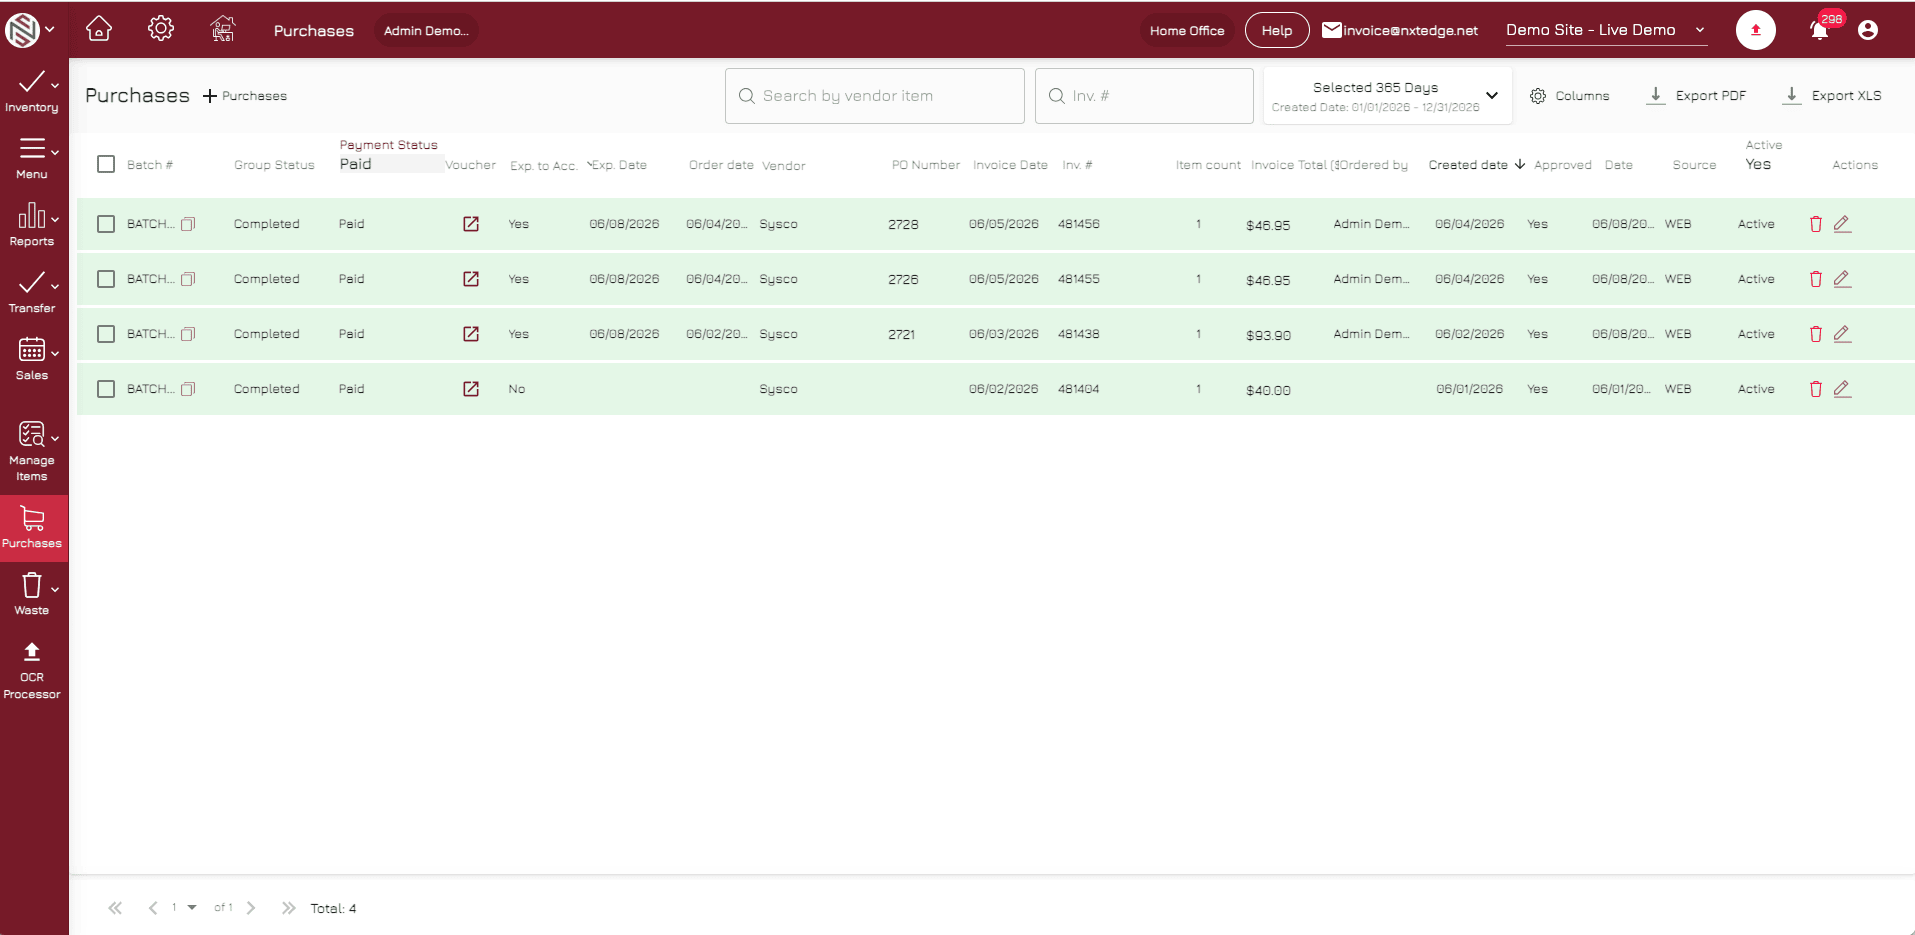Viewport: 1915px width, 935px height.
Task: Expand the Waste chevron in sidebar
Action: [55, 588]
